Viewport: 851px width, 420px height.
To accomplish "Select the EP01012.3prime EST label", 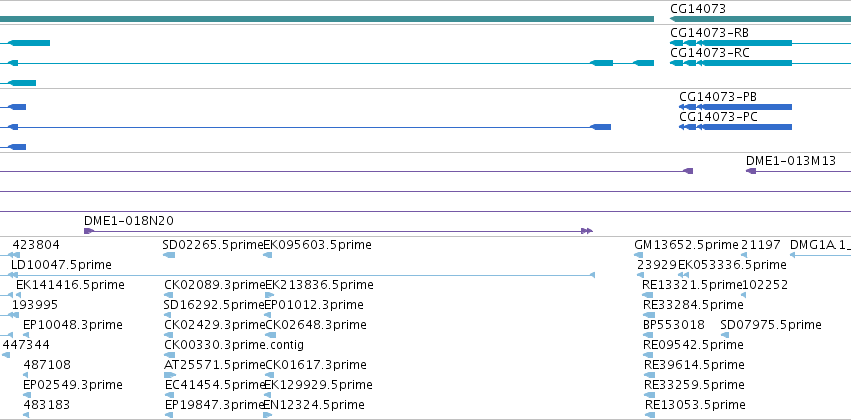I will coord(314,305).
